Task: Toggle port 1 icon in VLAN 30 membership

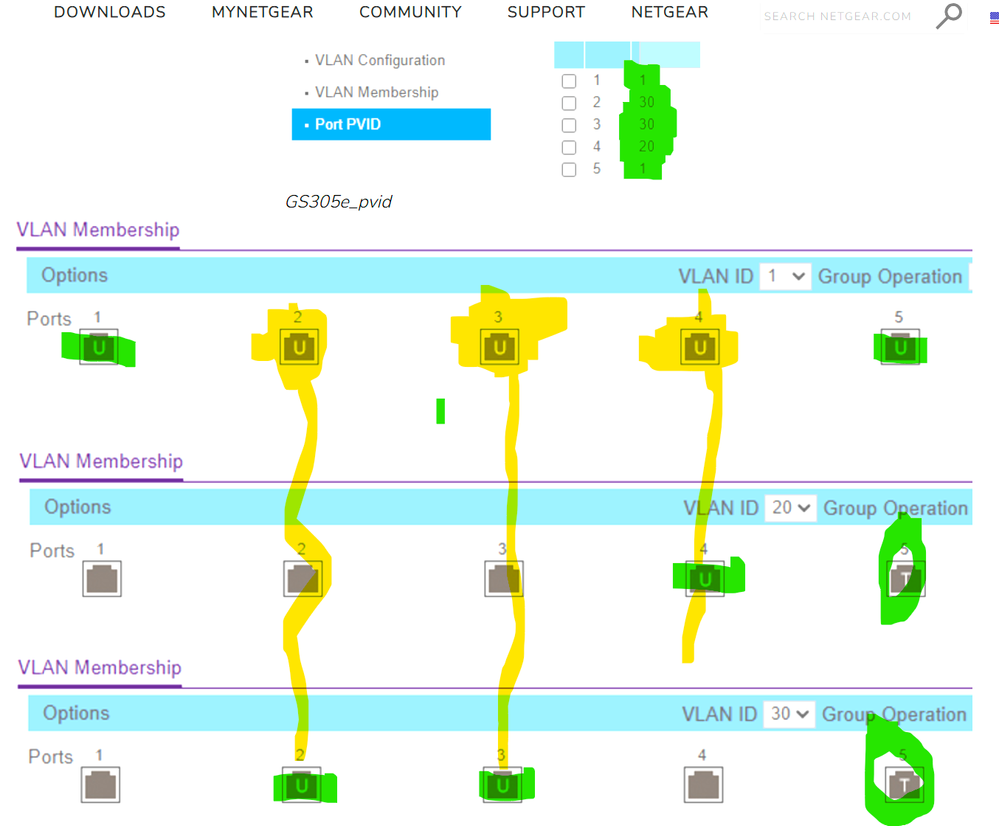Action: pyautogui.click(x=101, y=785)
